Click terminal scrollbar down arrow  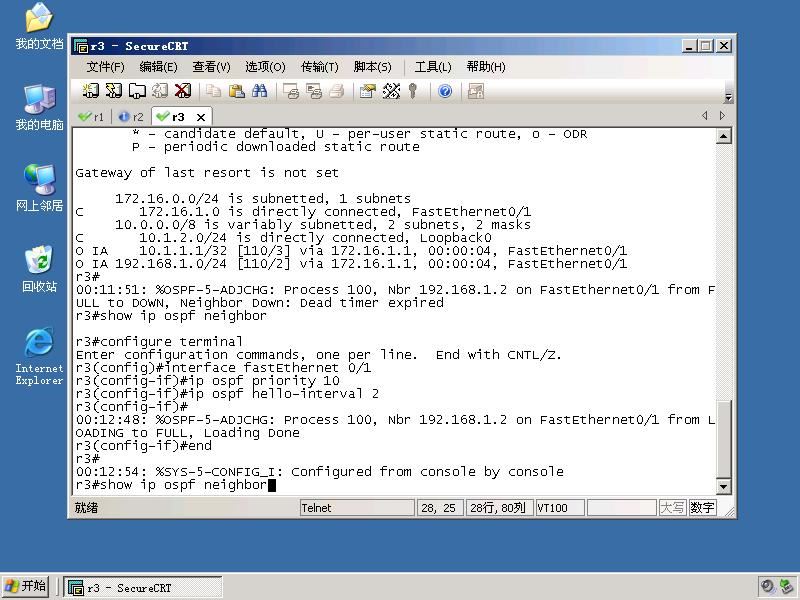(x=723, y=487)
